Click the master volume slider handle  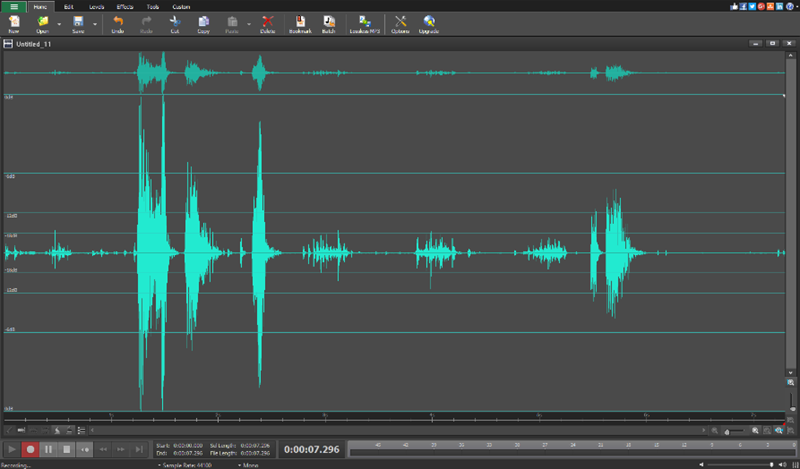tap(771, 465)
